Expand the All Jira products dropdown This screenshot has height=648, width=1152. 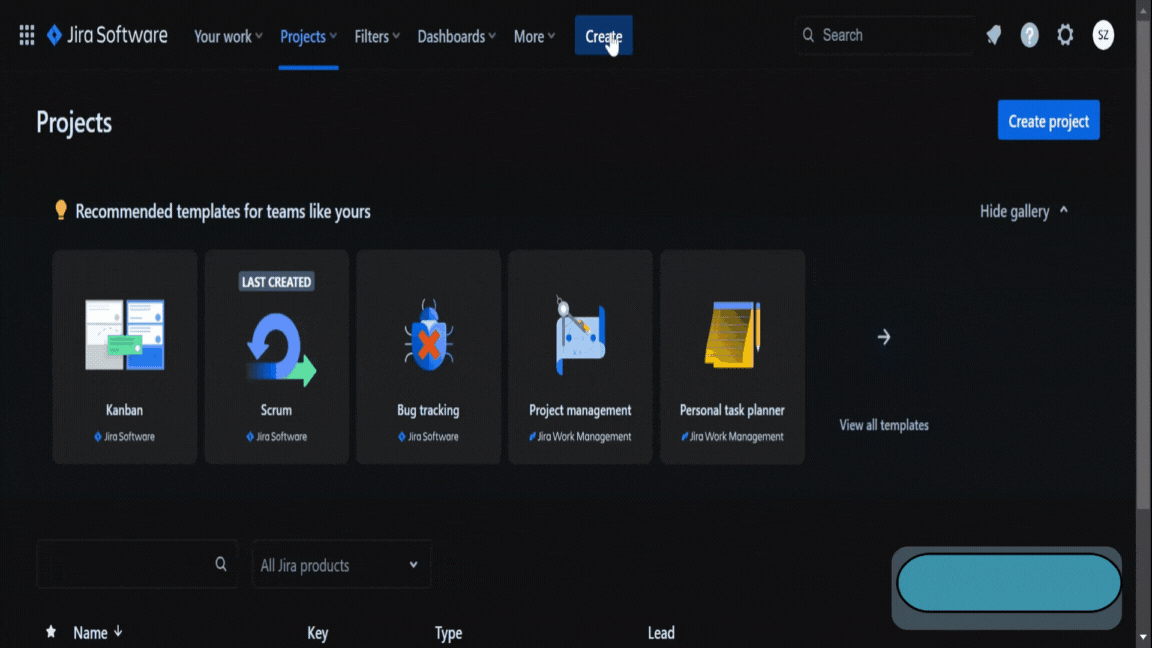(341, 565)
